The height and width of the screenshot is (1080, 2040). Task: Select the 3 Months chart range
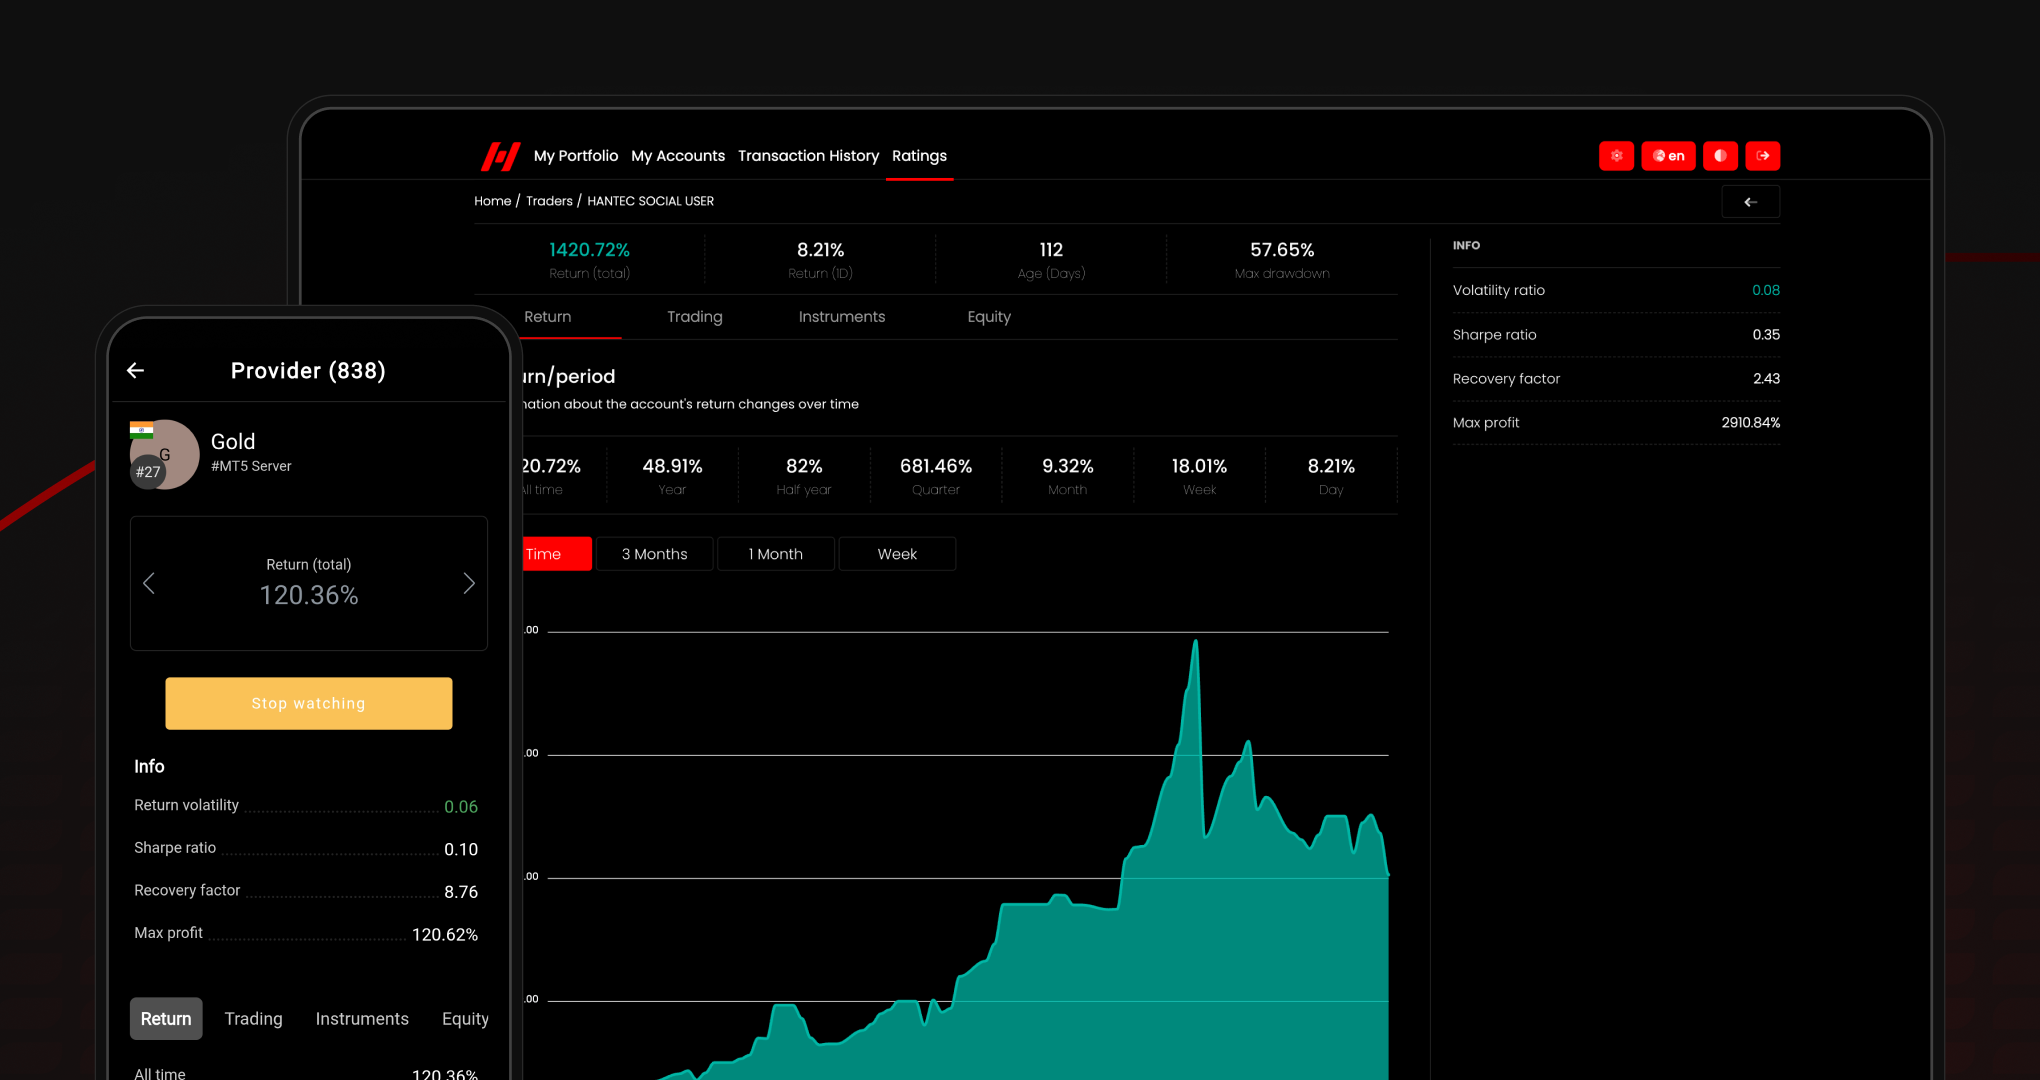tap(655, 554)
